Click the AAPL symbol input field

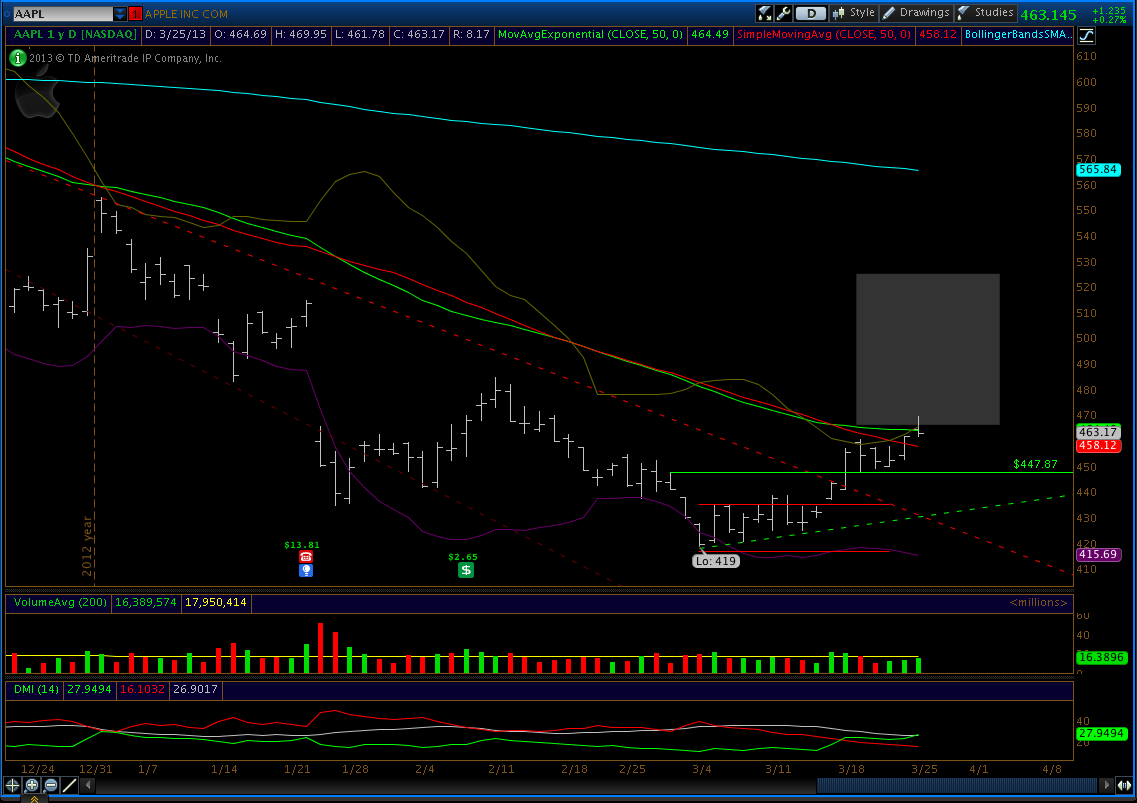pyautogui.click(x=62, y=14)
